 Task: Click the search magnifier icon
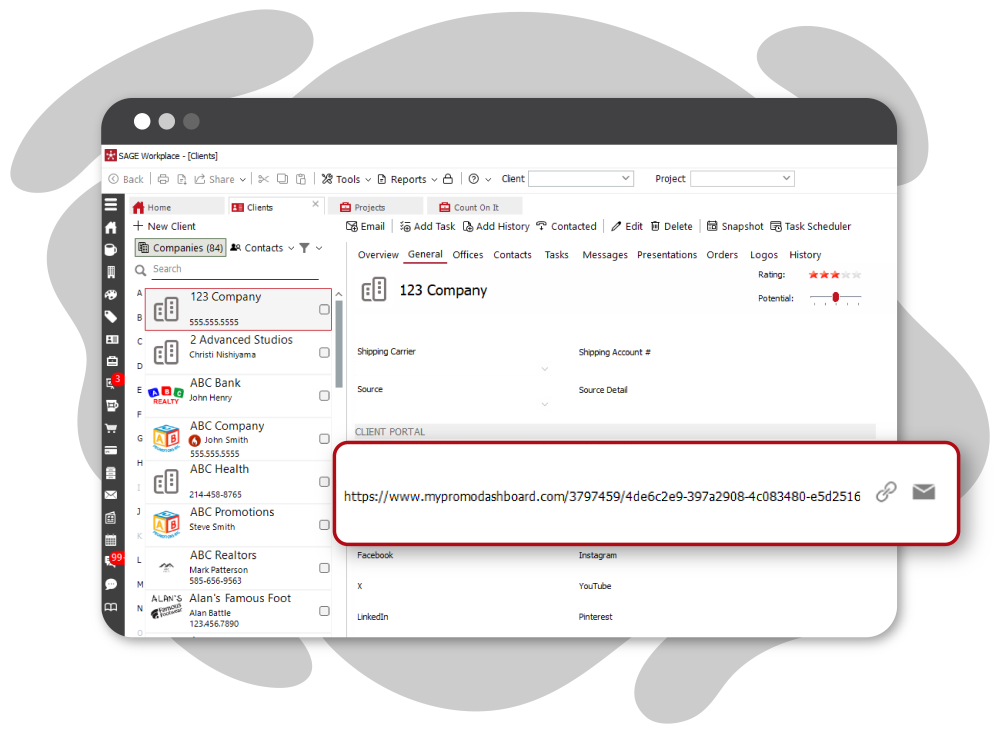140,270
